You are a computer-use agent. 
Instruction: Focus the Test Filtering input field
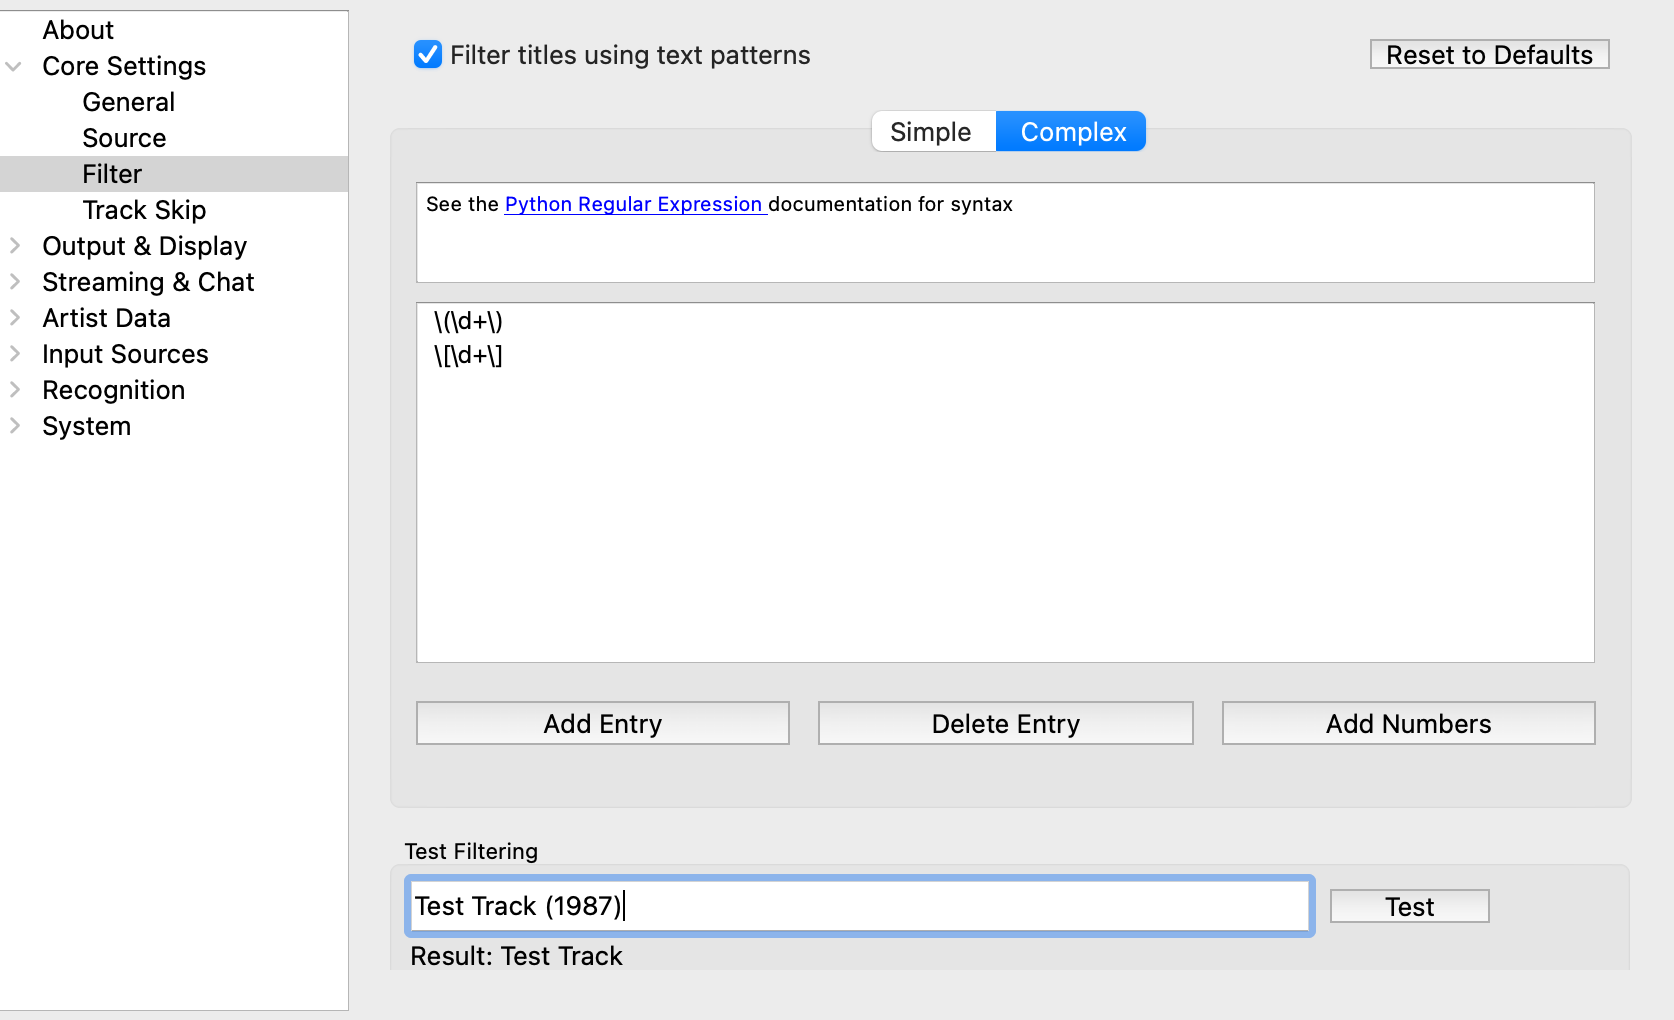[x=860, y=906]
